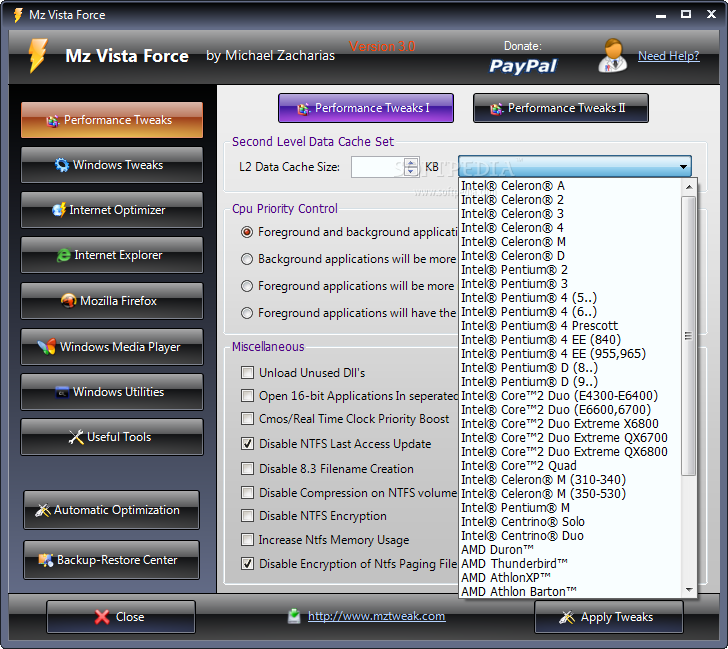Select Foreground and background applications radio

click(247, 232)
